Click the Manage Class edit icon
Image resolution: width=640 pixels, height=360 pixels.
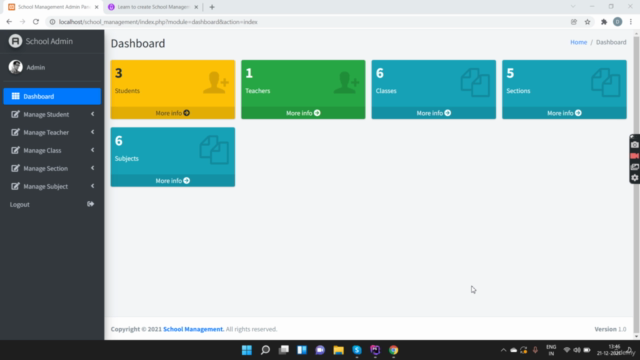15,150
